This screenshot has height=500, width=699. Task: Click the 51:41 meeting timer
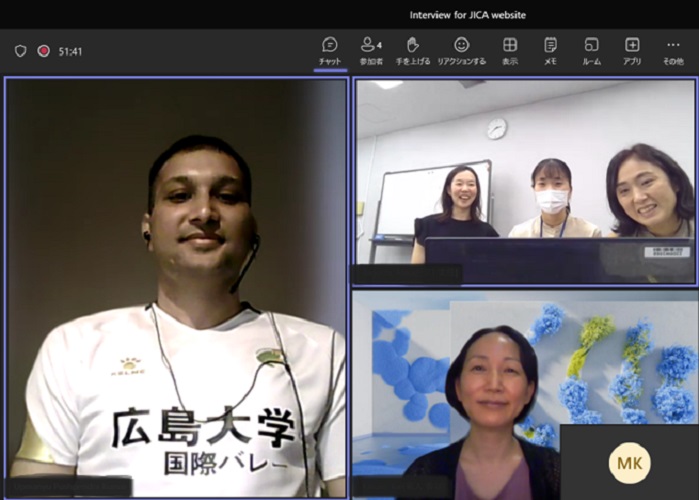click(71, 51)
